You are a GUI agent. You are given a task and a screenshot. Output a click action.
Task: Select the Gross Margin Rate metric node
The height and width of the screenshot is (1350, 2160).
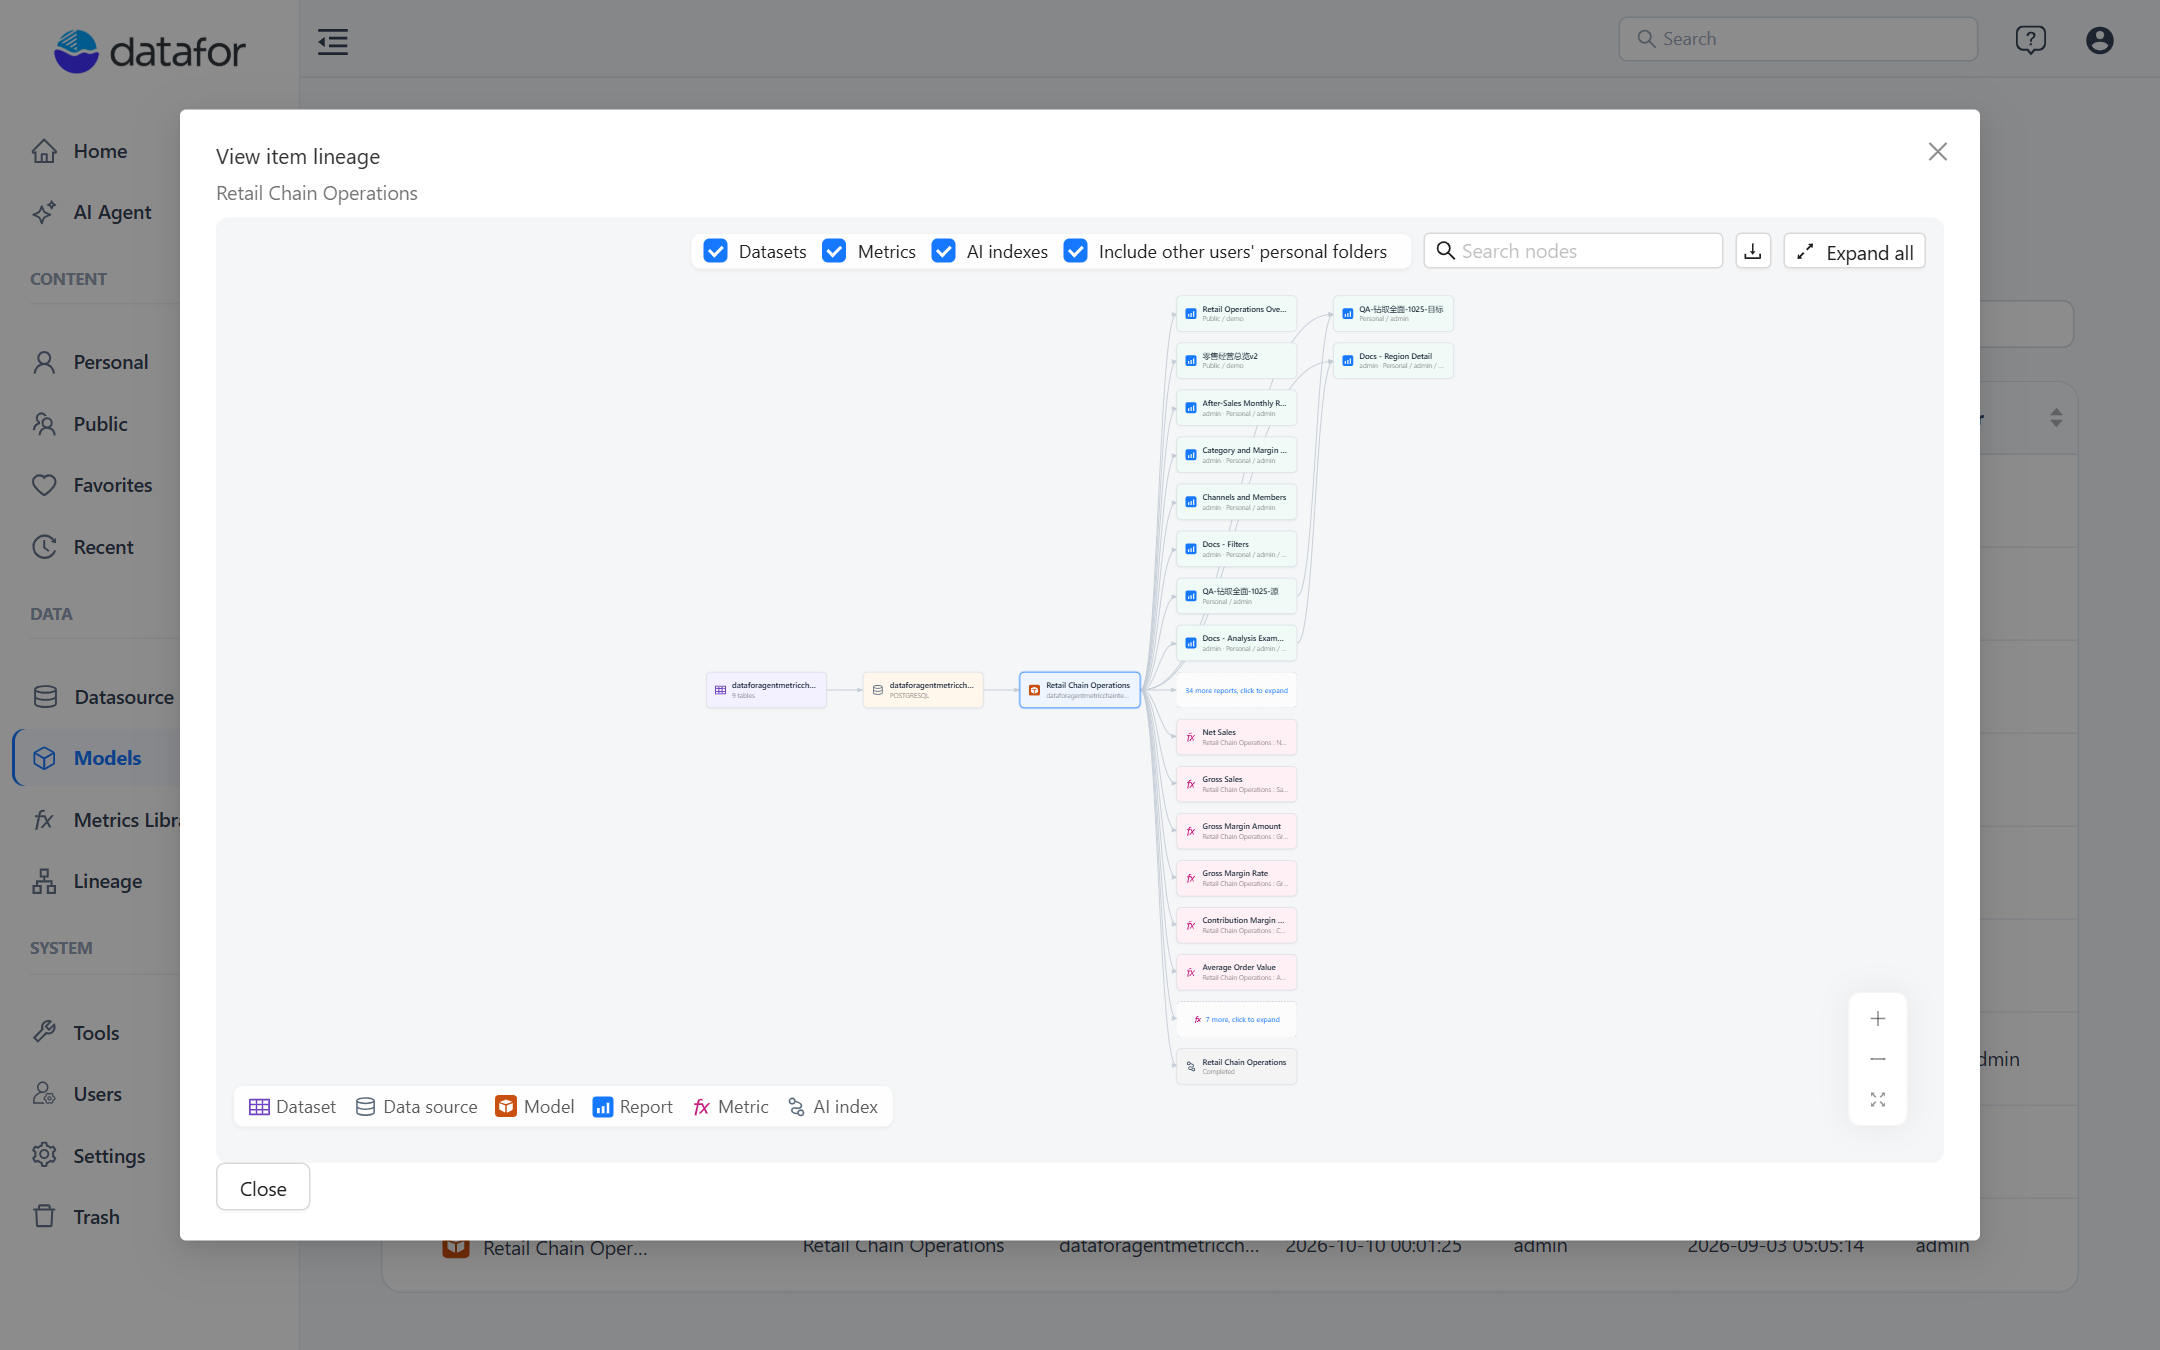pos(1237,878)
